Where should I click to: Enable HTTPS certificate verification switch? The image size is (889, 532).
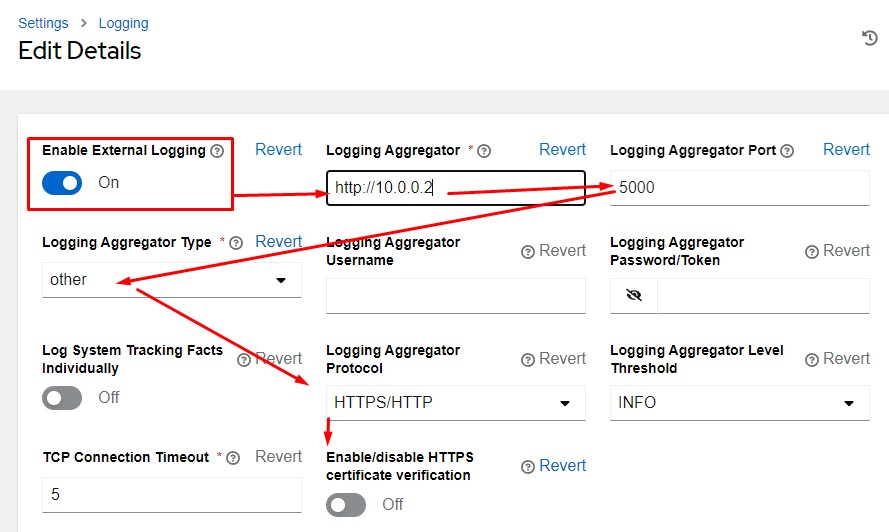tap(346, 505)
